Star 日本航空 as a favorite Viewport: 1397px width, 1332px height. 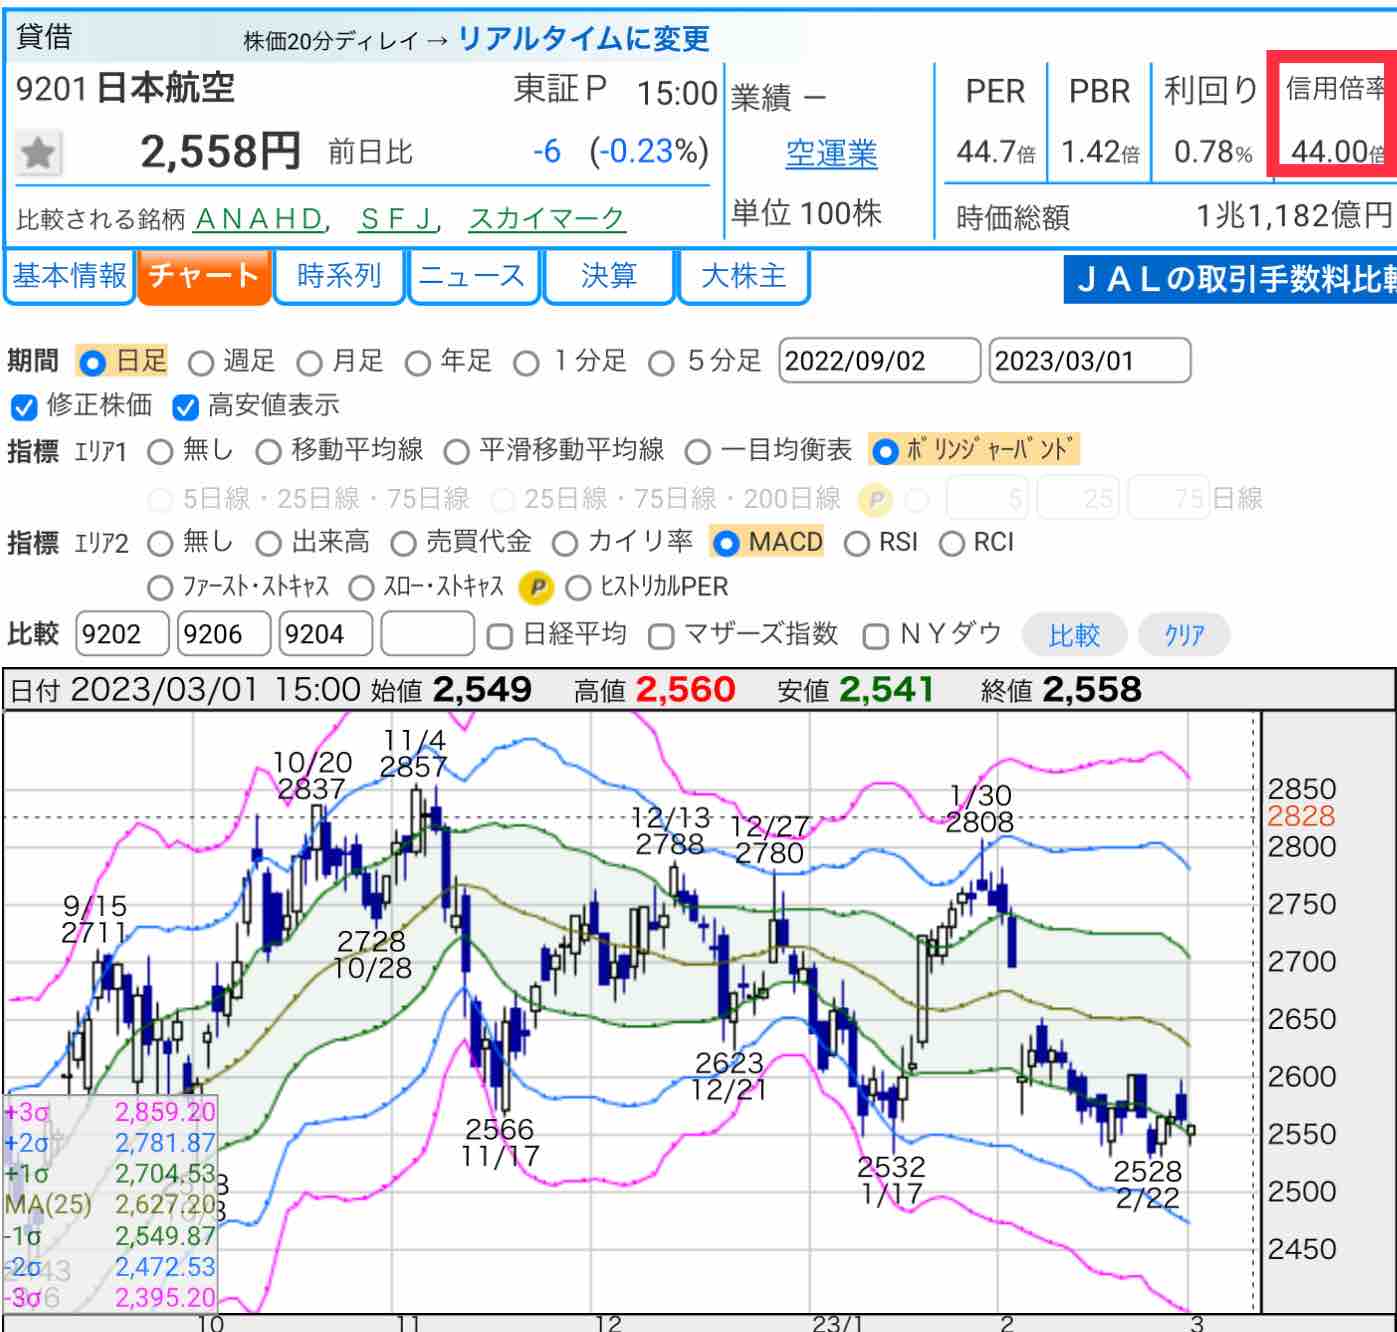(x=38, y=153)
